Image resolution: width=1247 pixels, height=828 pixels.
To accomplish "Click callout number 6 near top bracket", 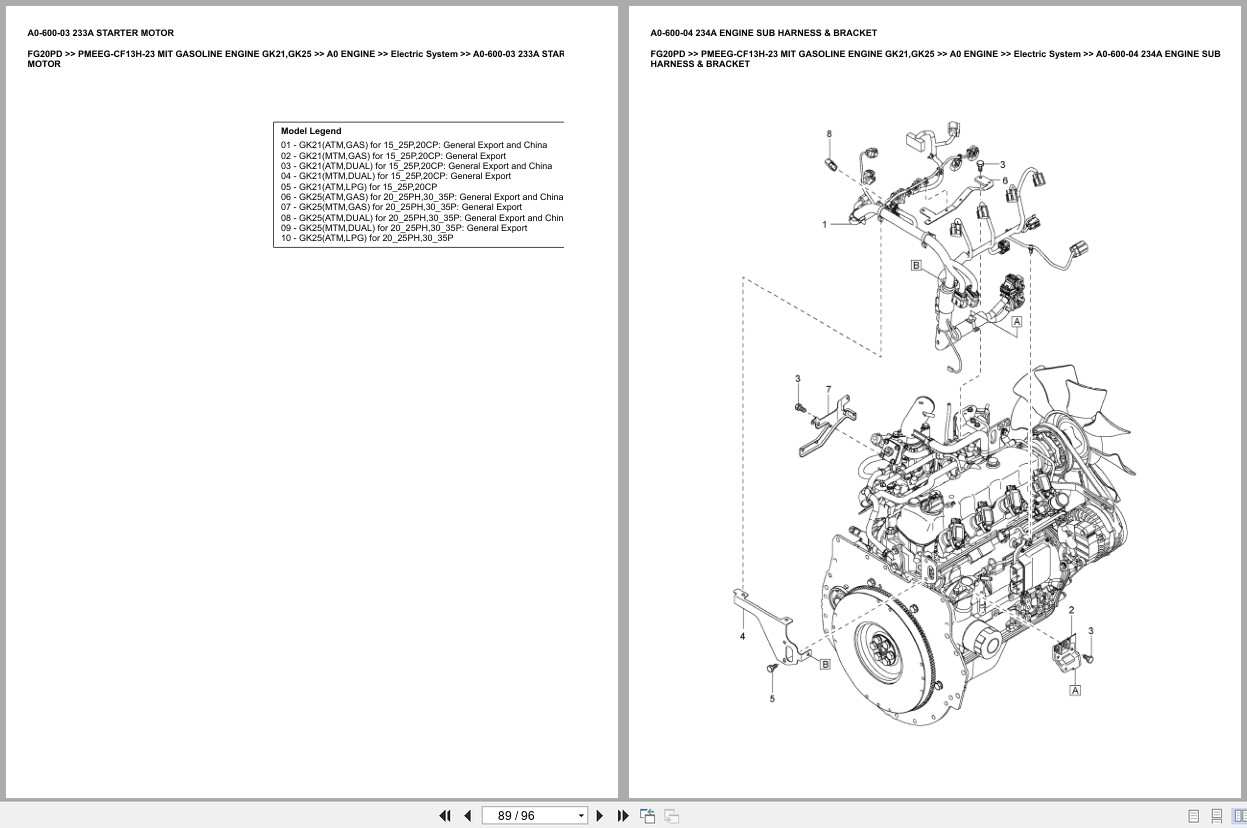I will (x=1005, y=181).
